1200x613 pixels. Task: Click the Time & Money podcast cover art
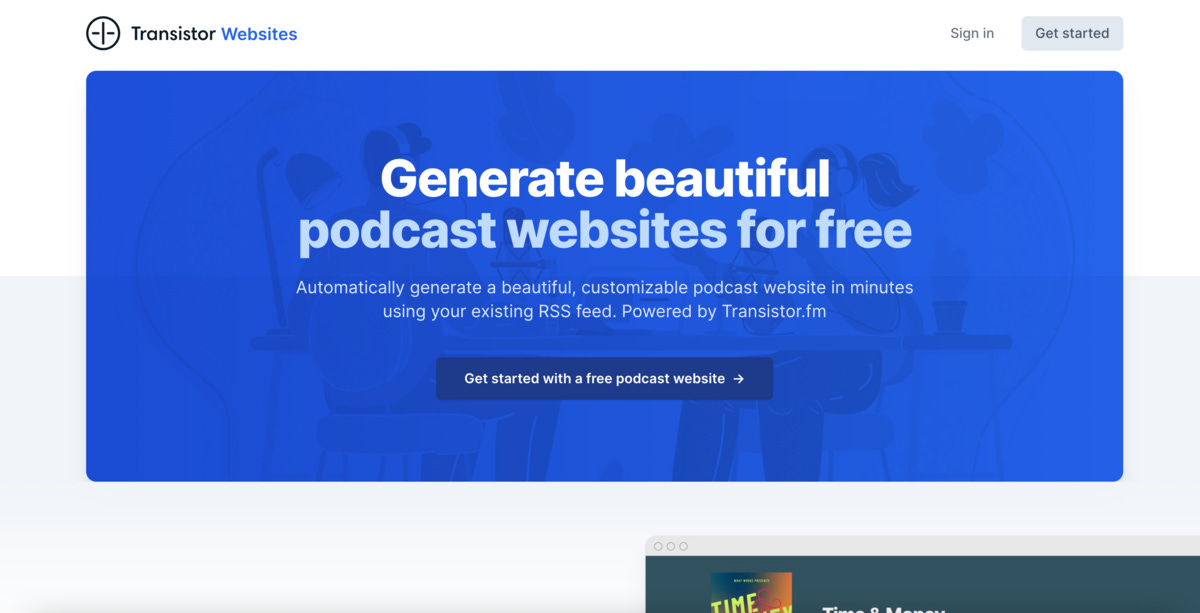point(751,593)
